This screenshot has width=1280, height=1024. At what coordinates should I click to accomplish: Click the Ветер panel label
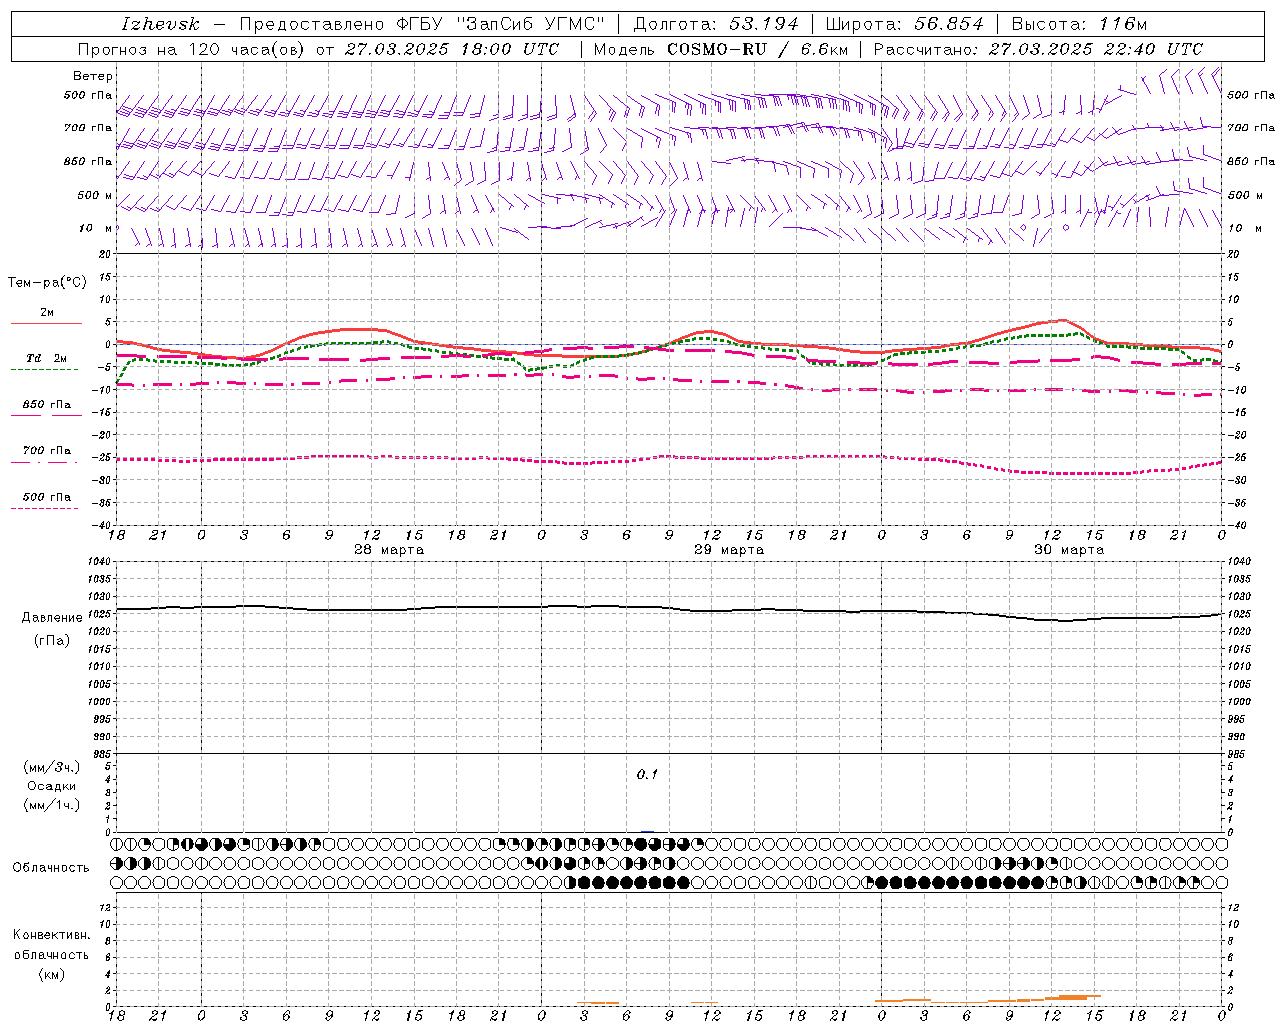pyautogui.click(x=93, y=76)
